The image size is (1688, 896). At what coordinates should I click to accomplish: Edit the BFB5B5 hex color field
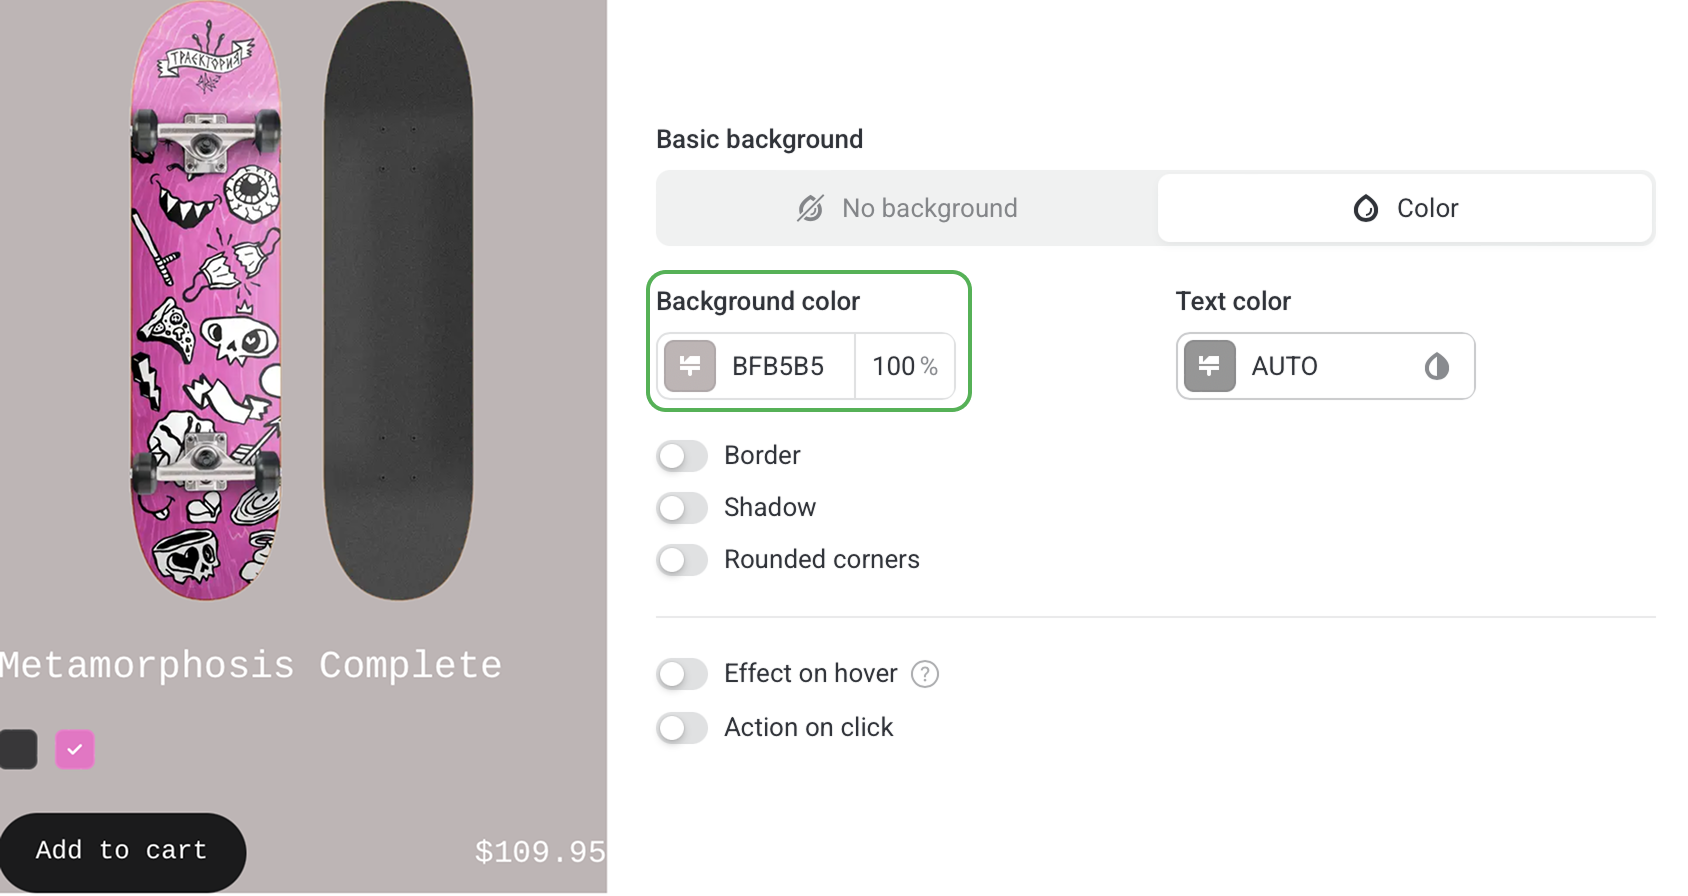point(778,366)
